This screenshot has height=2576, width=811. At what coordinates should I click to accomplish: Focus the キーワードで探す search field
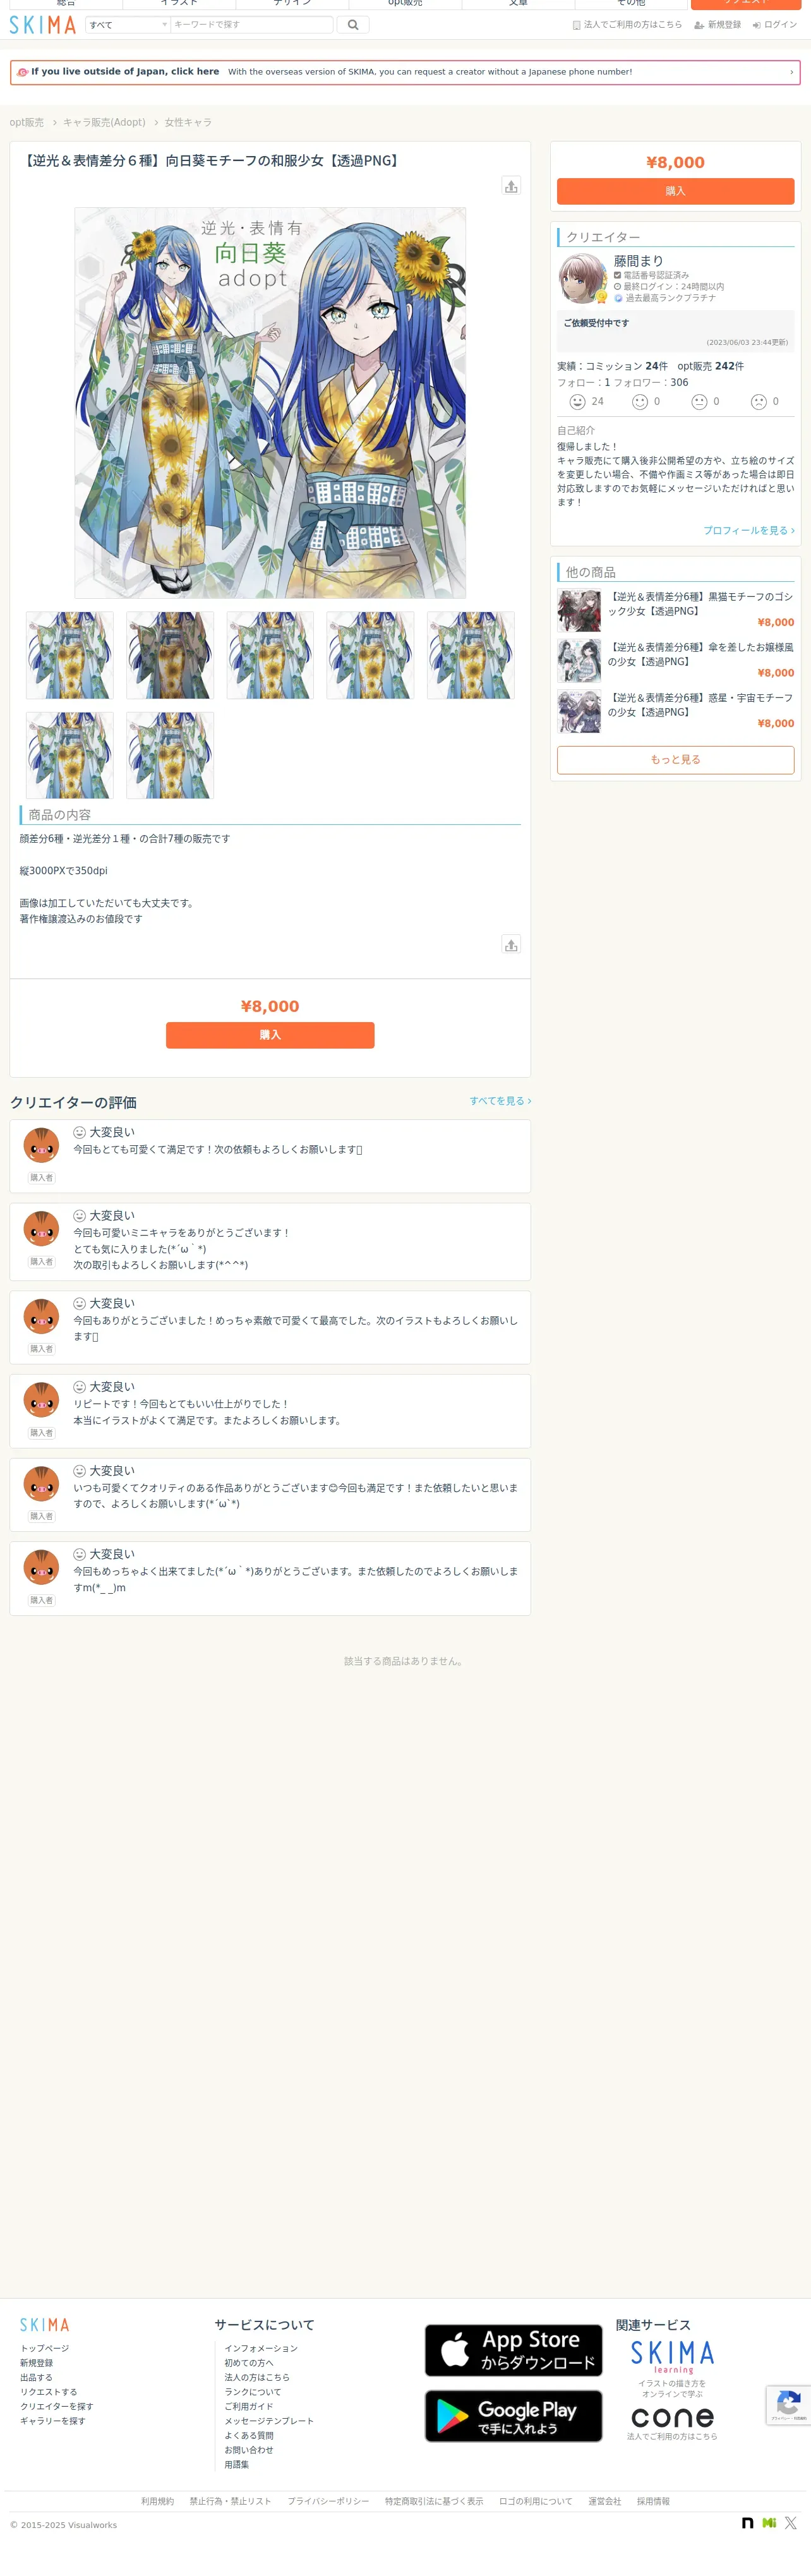(x=252, y=25)
